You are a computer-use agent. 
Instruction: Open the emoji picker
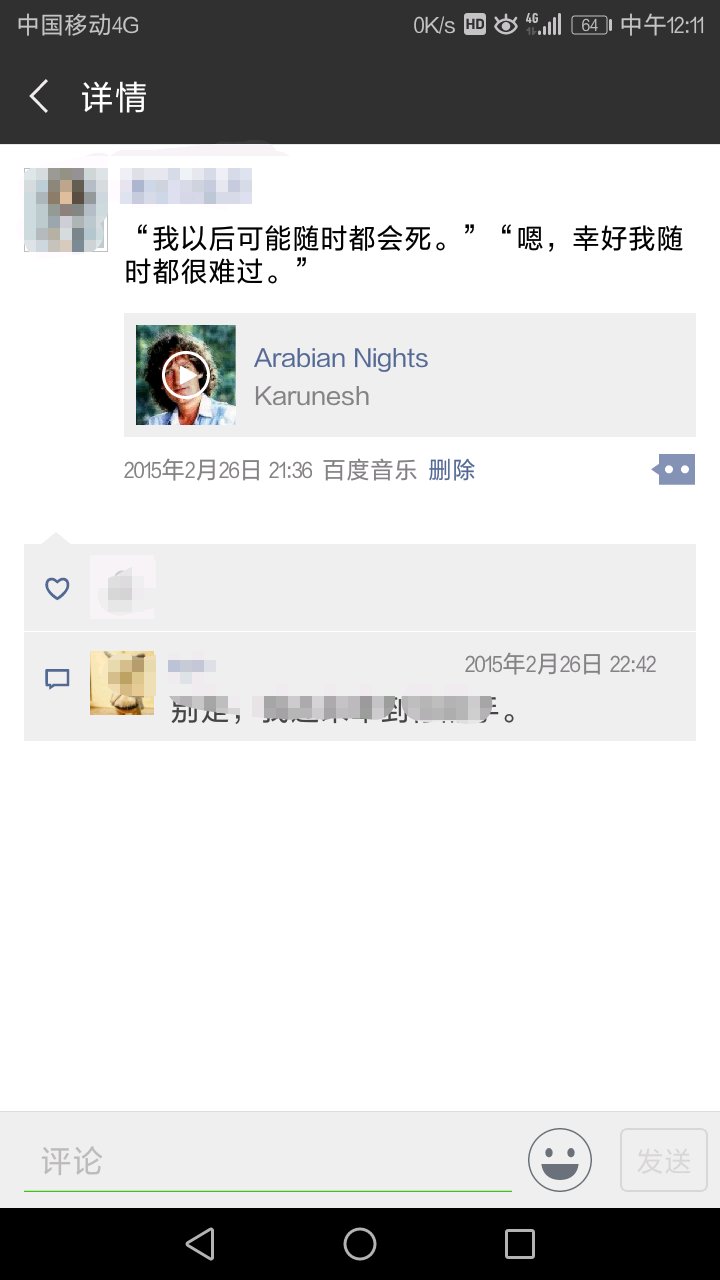[560, 1160]
